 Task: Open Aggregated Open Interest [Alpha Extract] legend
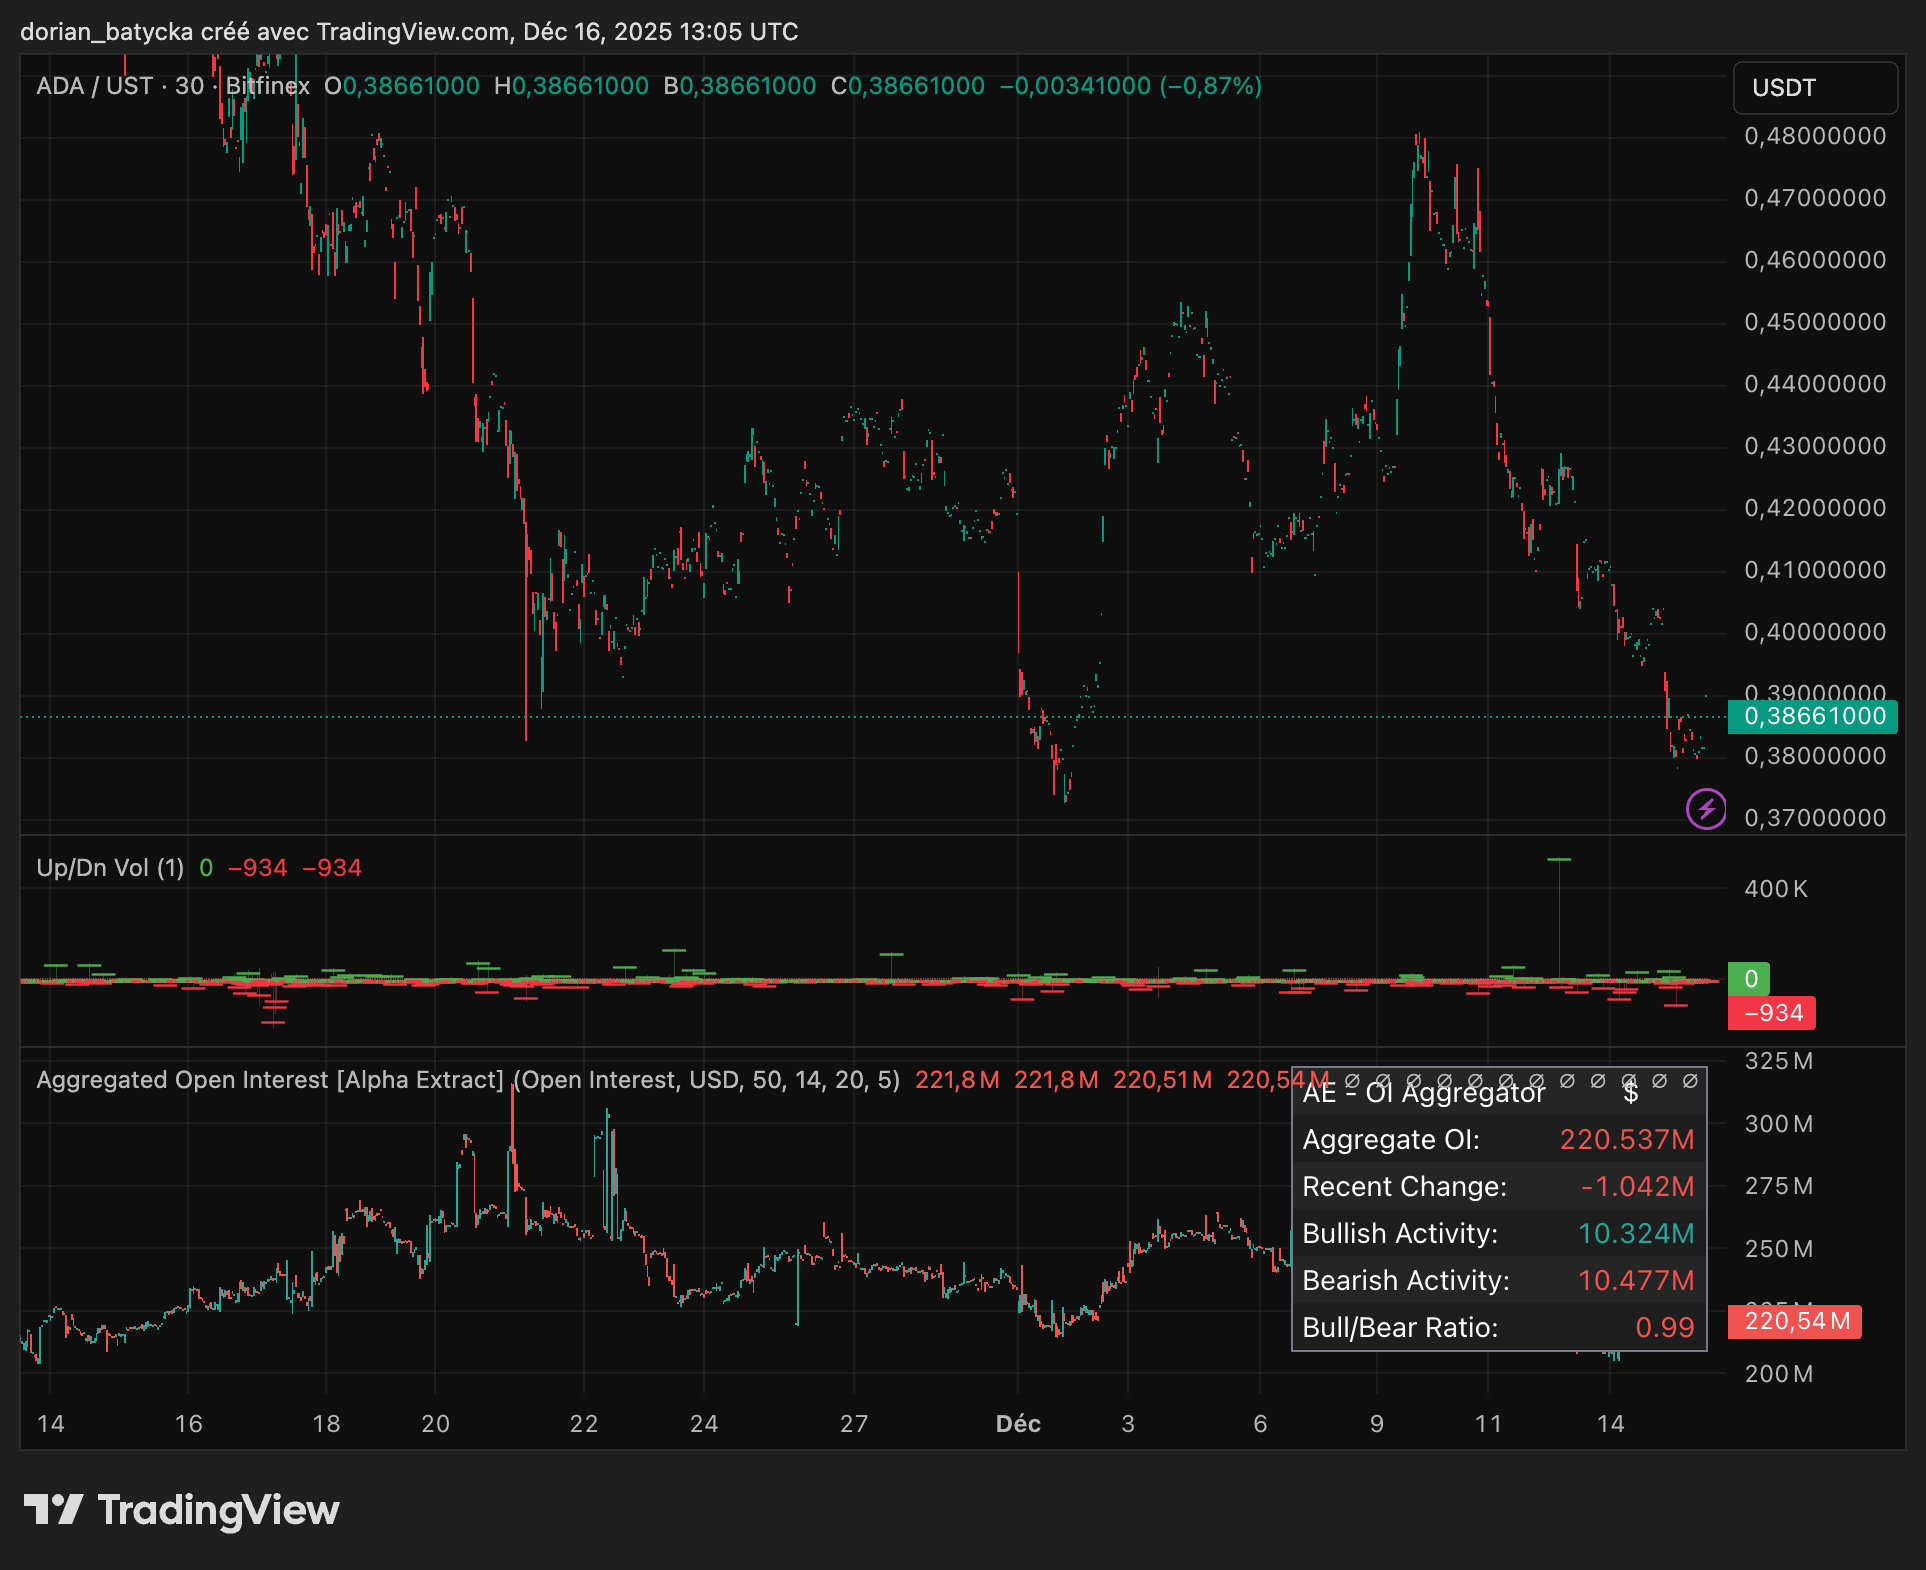coord(270,1080)
